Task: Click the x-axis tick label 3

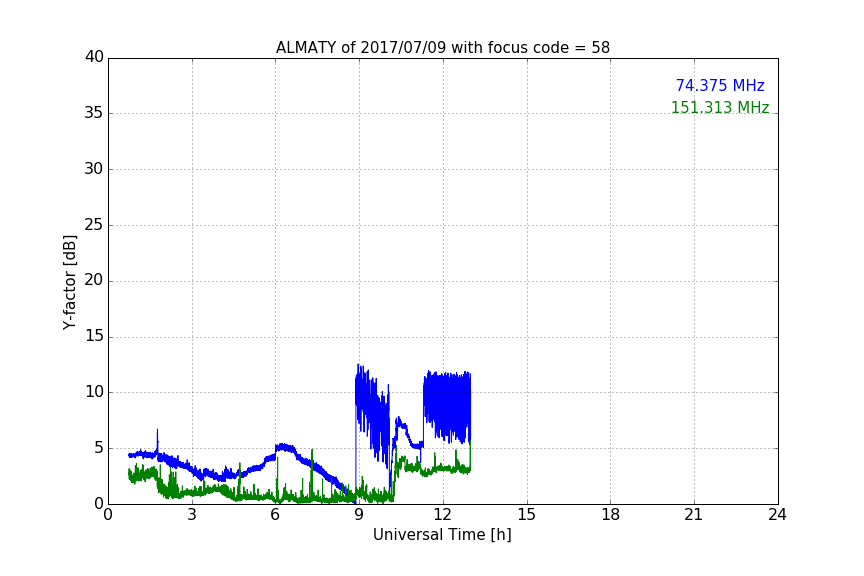Action: [192, 515]
